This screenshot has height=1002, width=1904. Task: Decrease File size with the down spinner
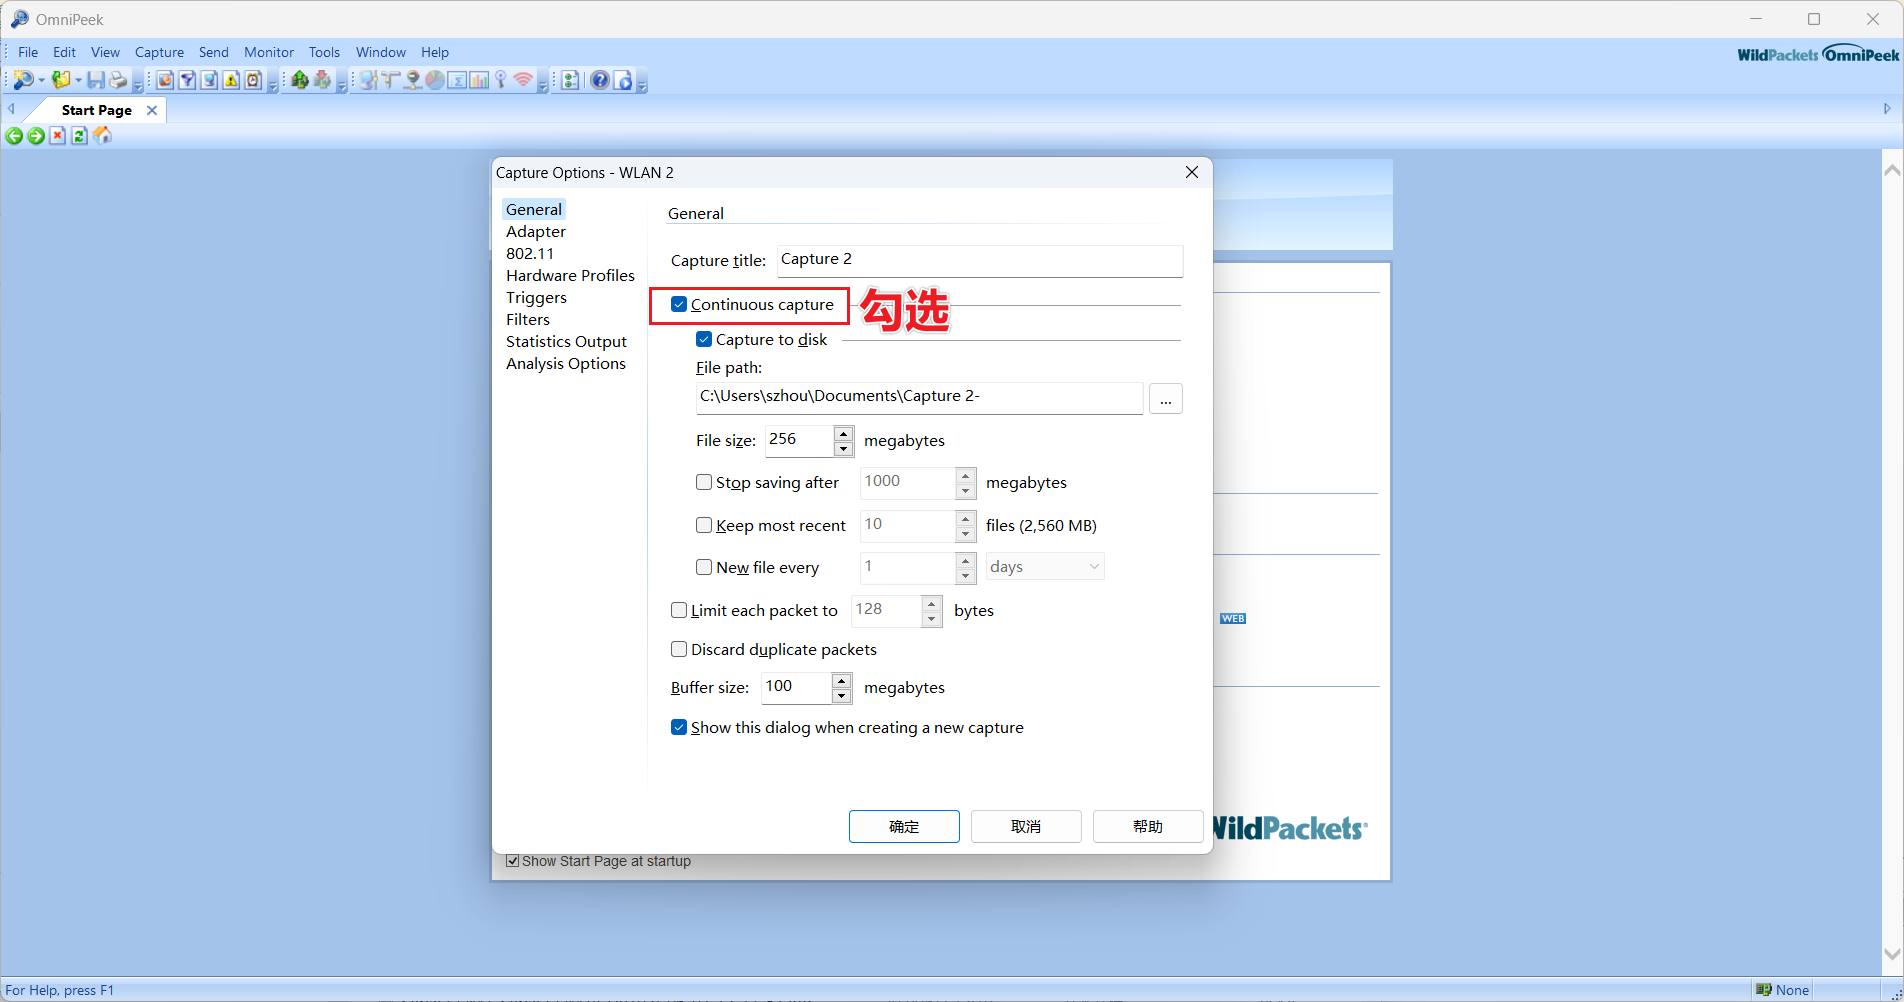pos(844,449)
